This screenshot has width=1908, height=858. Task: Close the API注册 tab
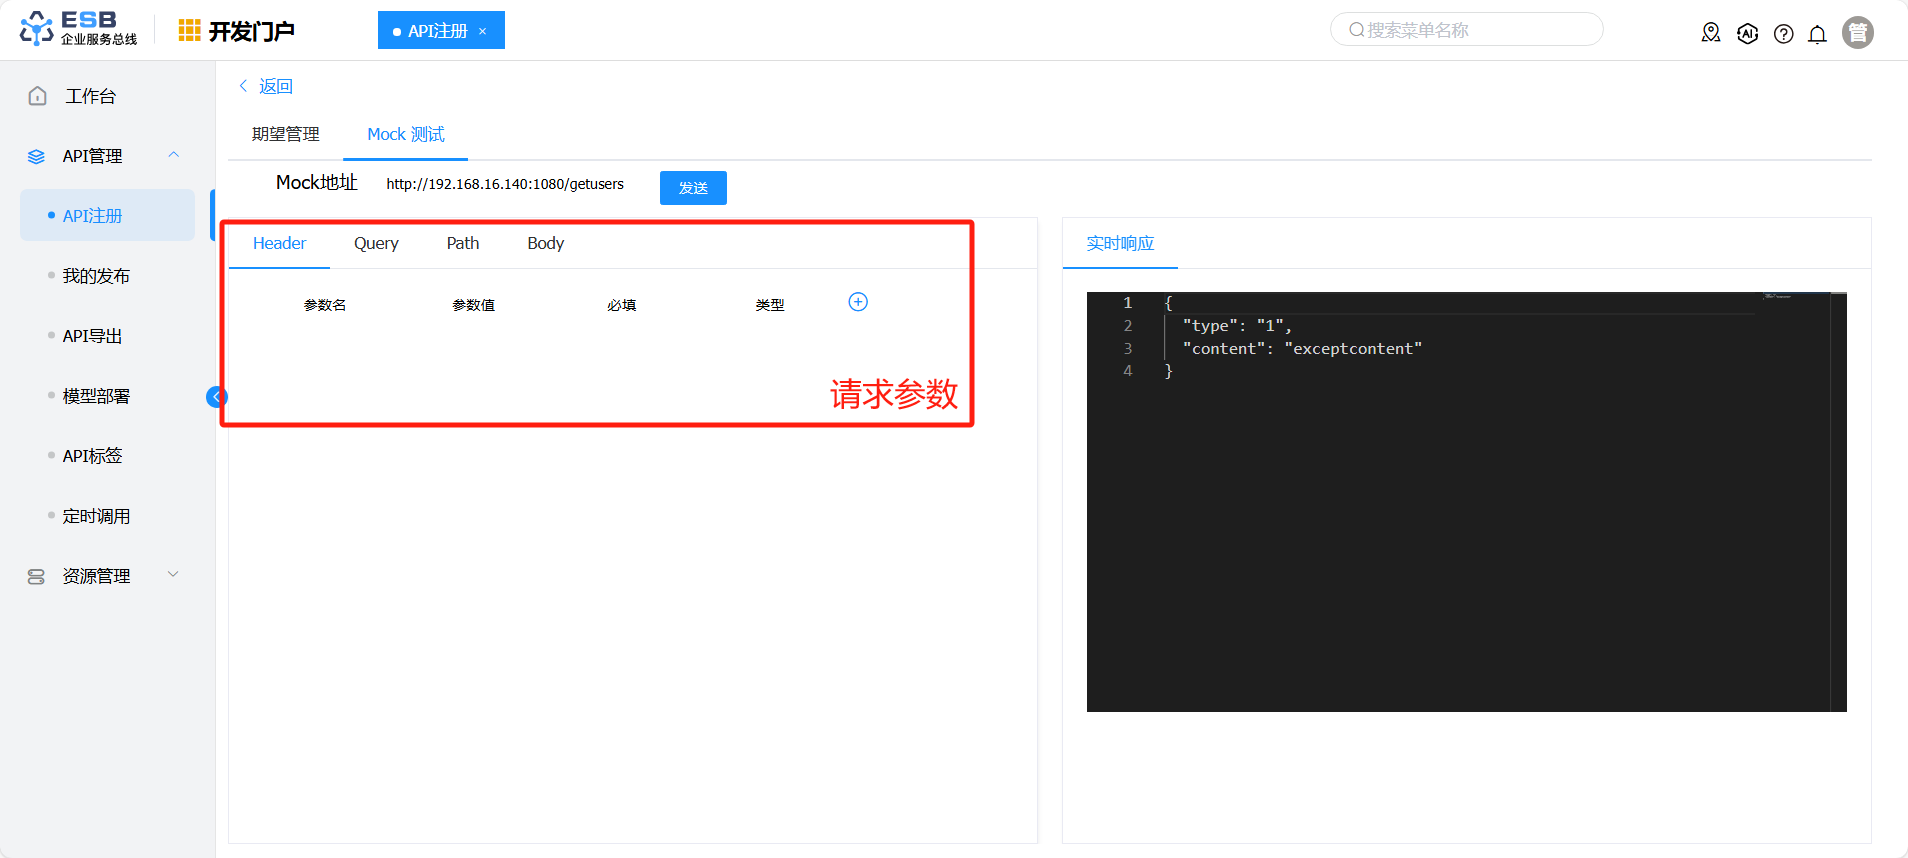(483, 31)
